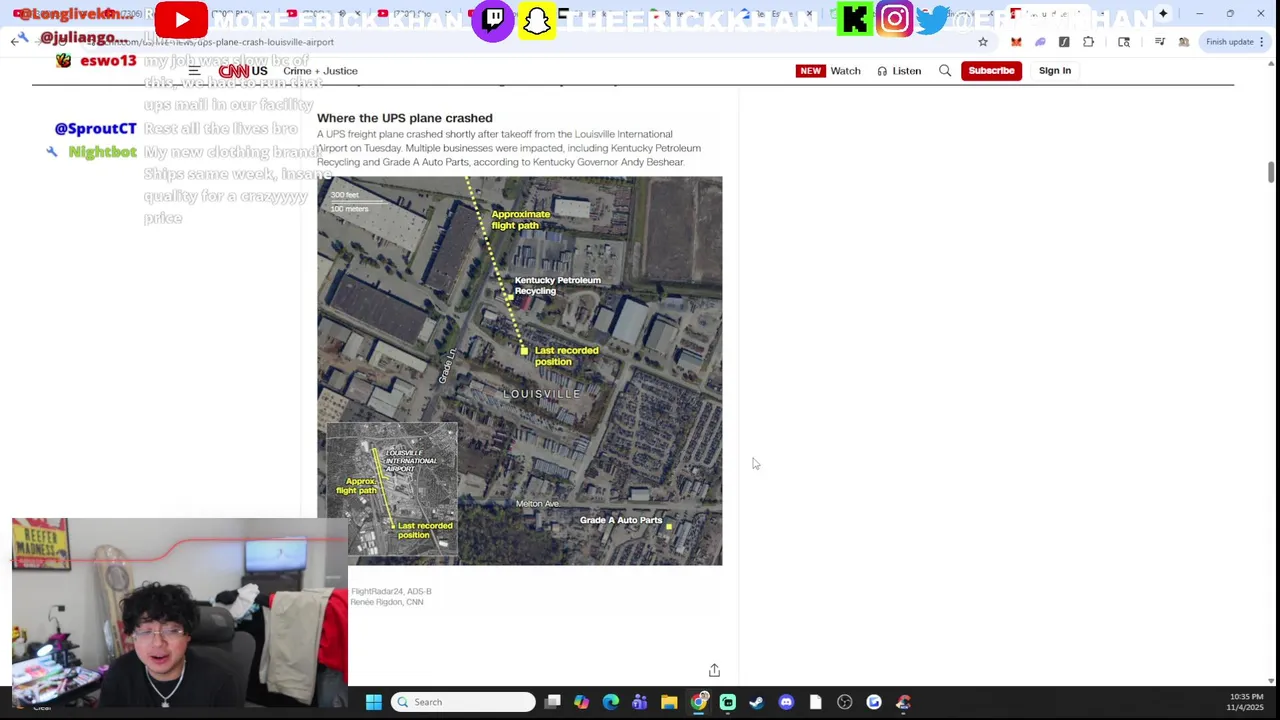The height and width of the screenshot is (720, 1280).
Task: Bookmark this page with the star icon
Action: click(983, 42)
